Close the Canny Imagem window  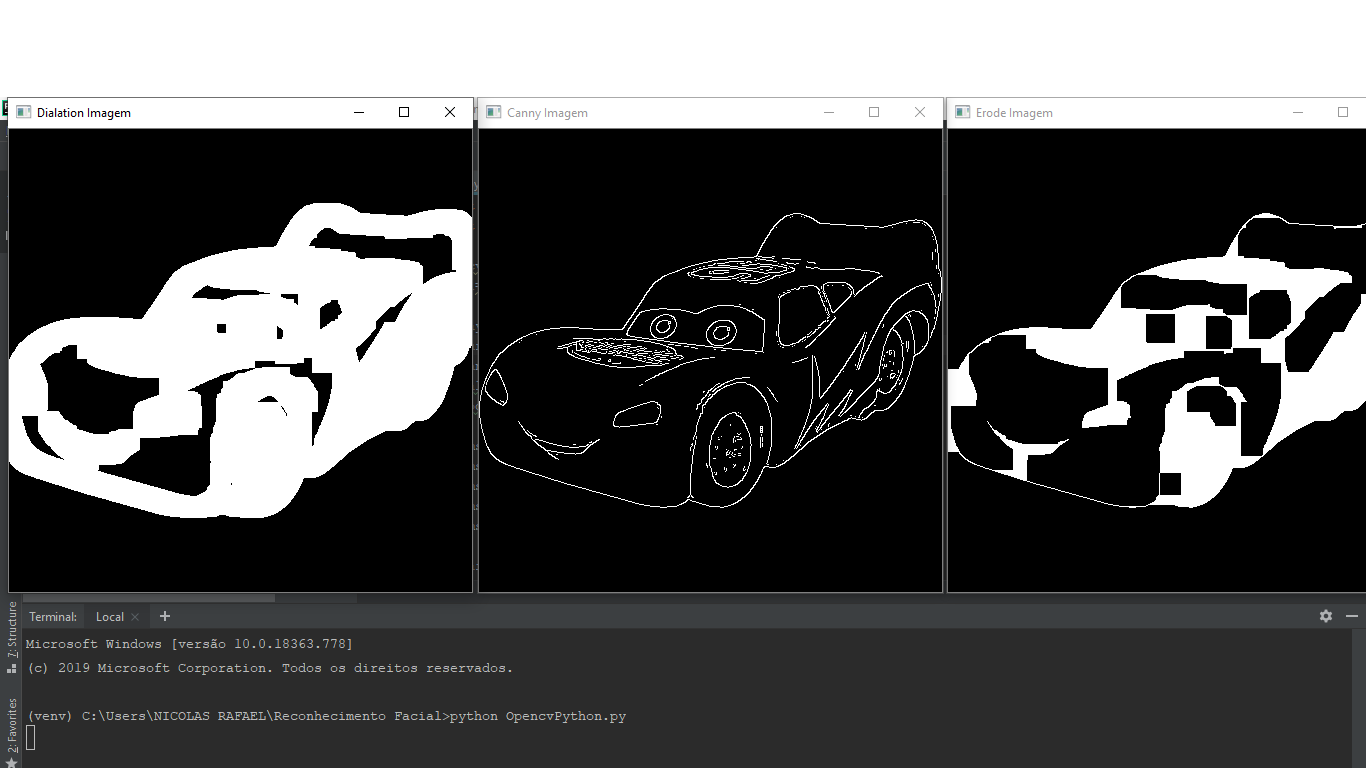(x=920, y=112)
